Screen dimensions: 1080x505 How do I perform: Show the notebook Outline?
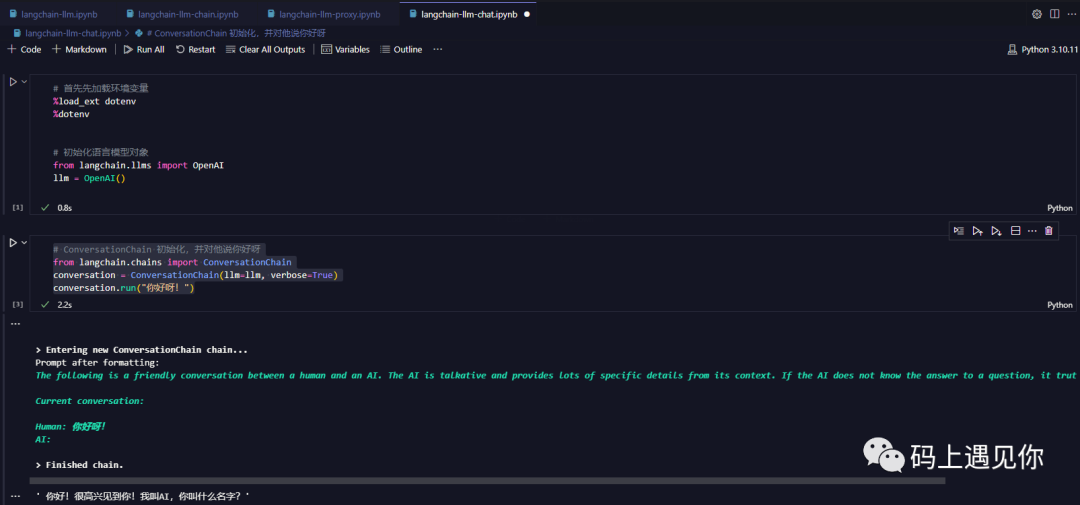(401, 50)
